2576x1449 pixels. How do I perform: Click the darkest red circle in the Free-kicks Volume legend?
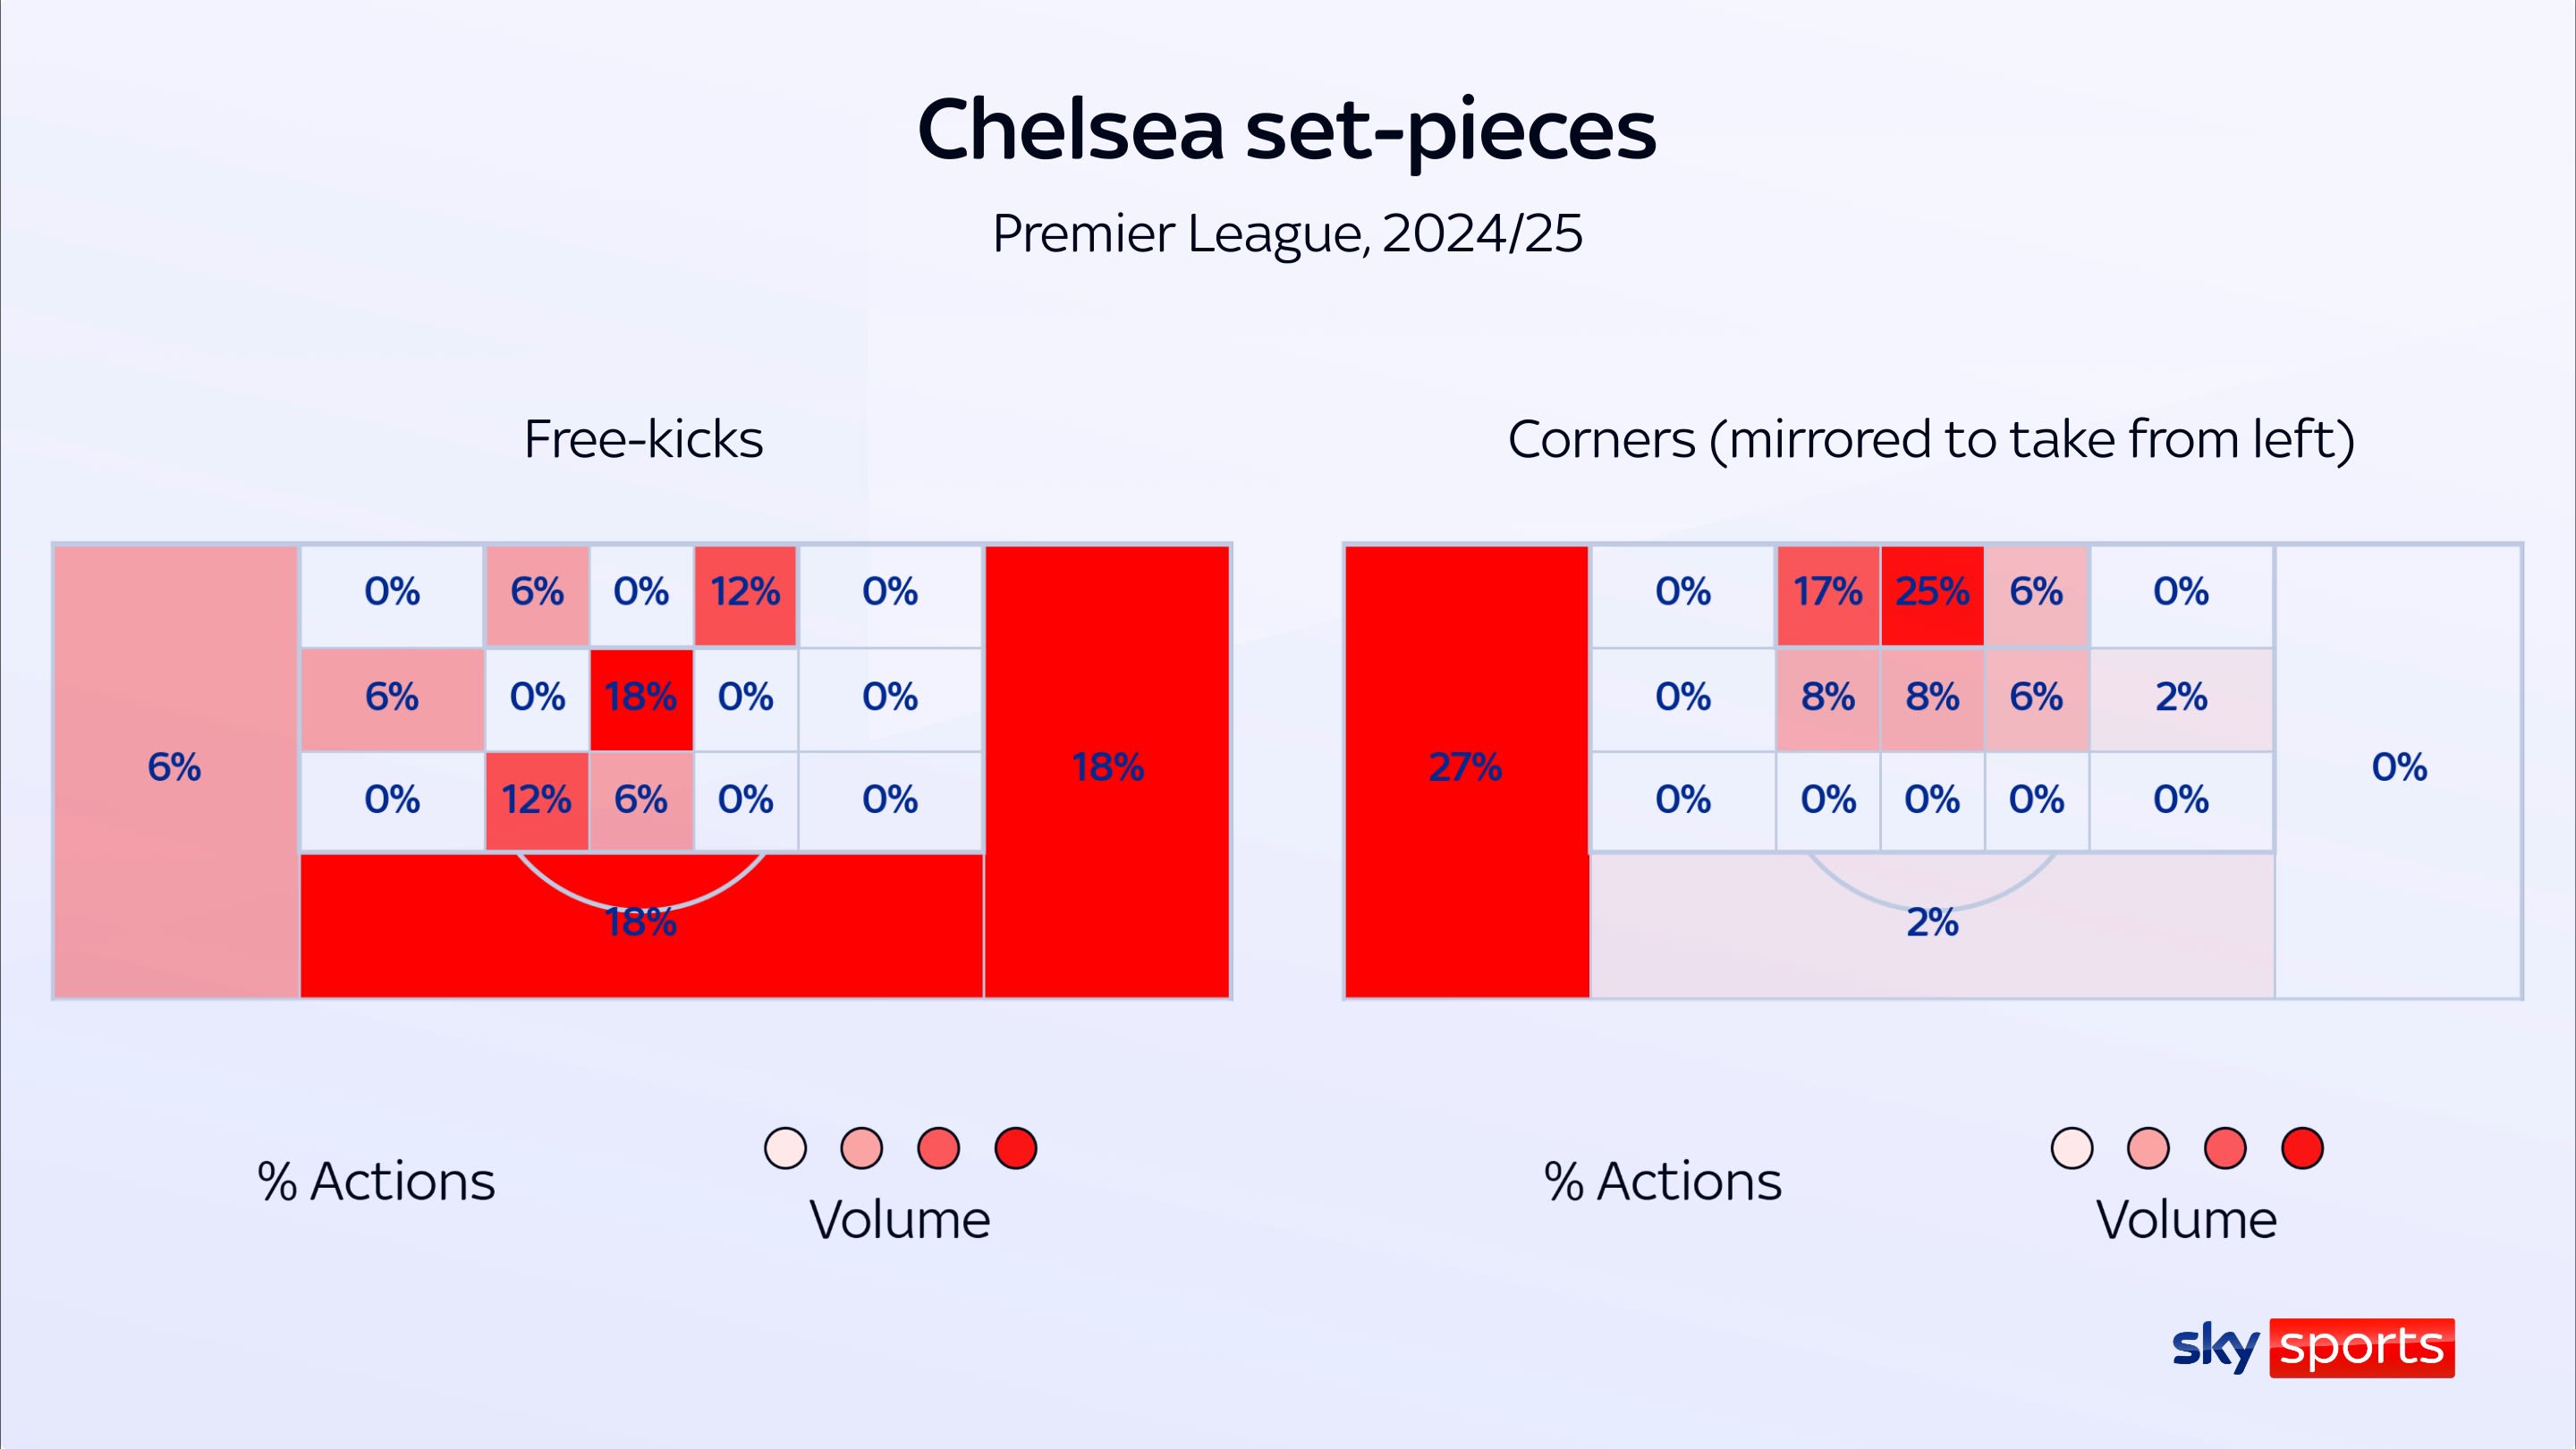[1015, 1148]
